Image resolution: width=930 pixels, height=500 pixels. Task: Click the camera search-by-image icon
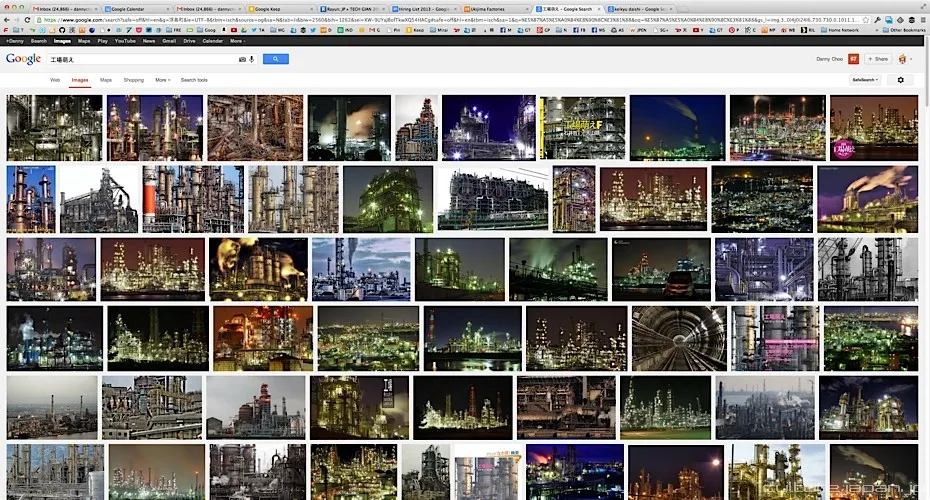click(242, 59)
